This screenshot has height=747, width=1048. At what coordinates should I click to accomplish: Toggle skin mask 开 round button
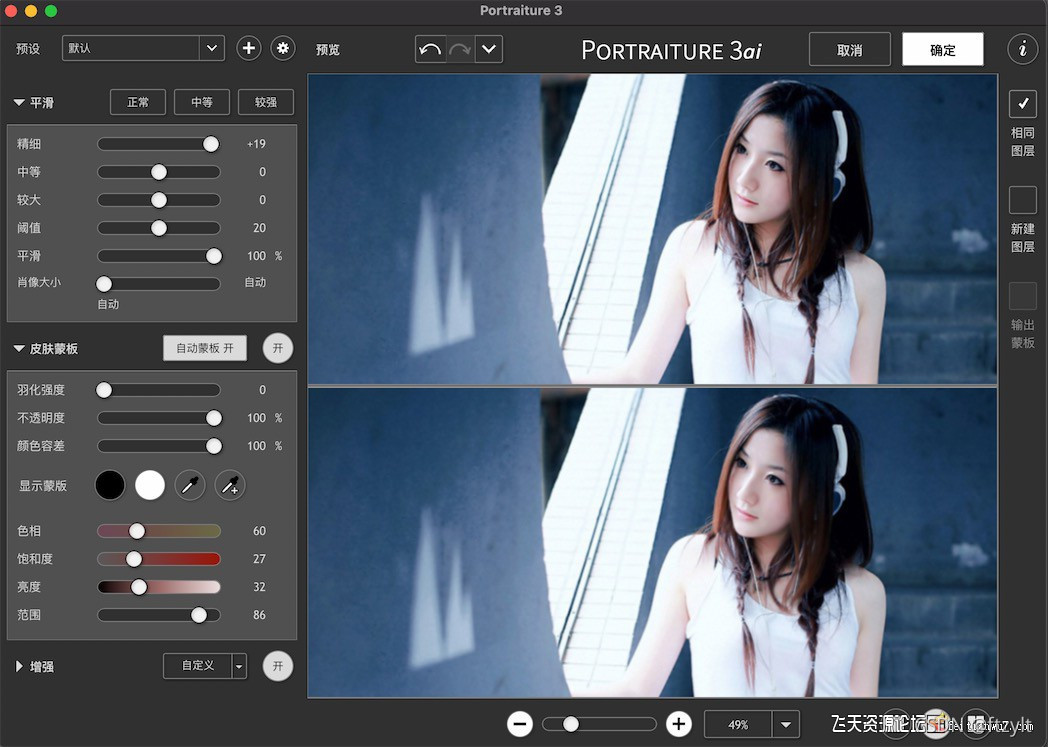[x=278, y=348]
